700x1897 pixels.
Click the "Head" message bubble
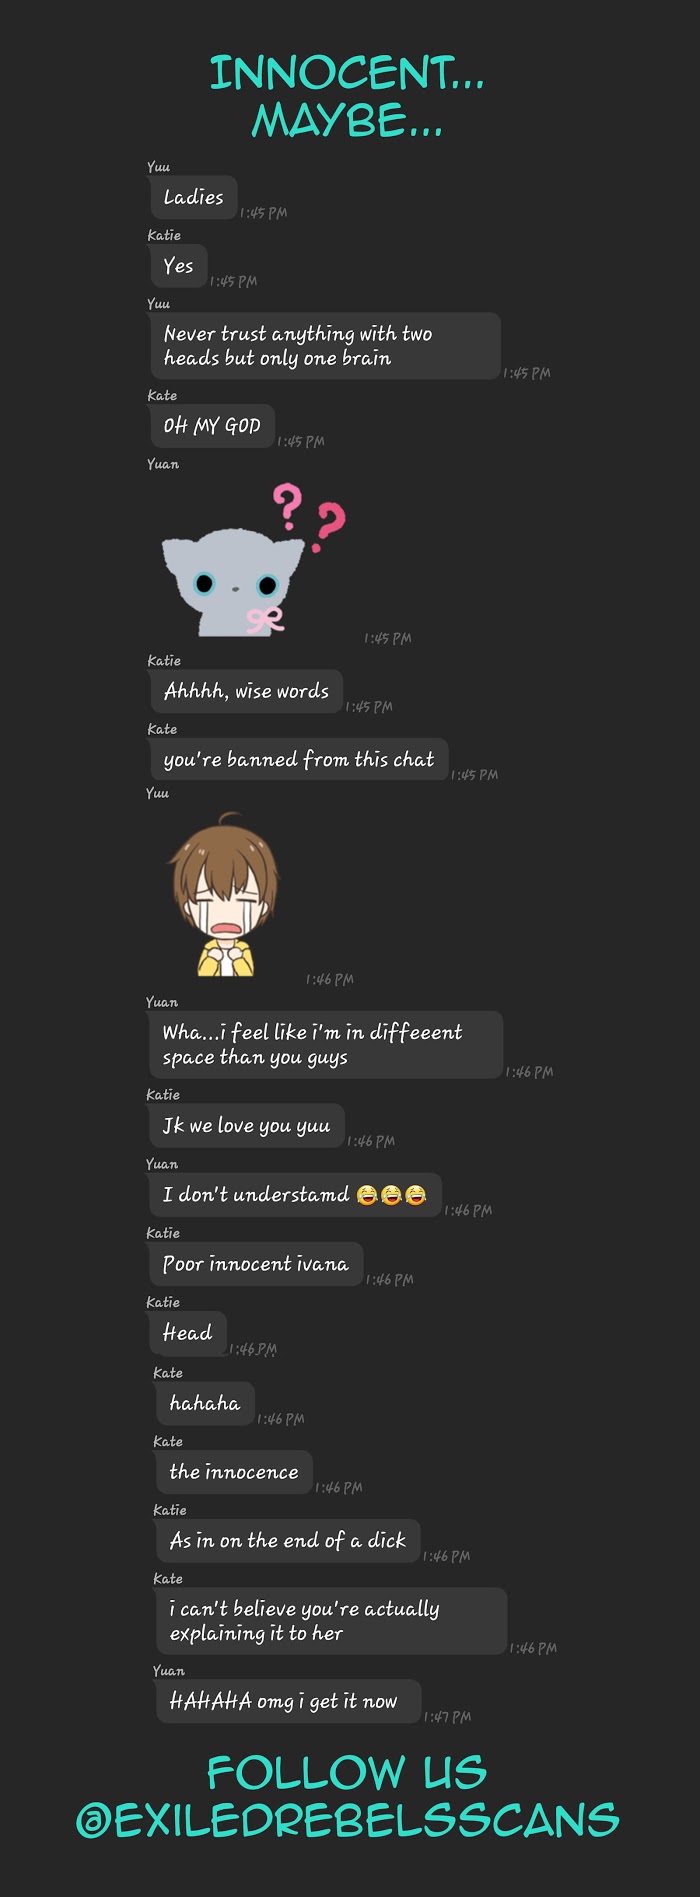coord(187,1333)
